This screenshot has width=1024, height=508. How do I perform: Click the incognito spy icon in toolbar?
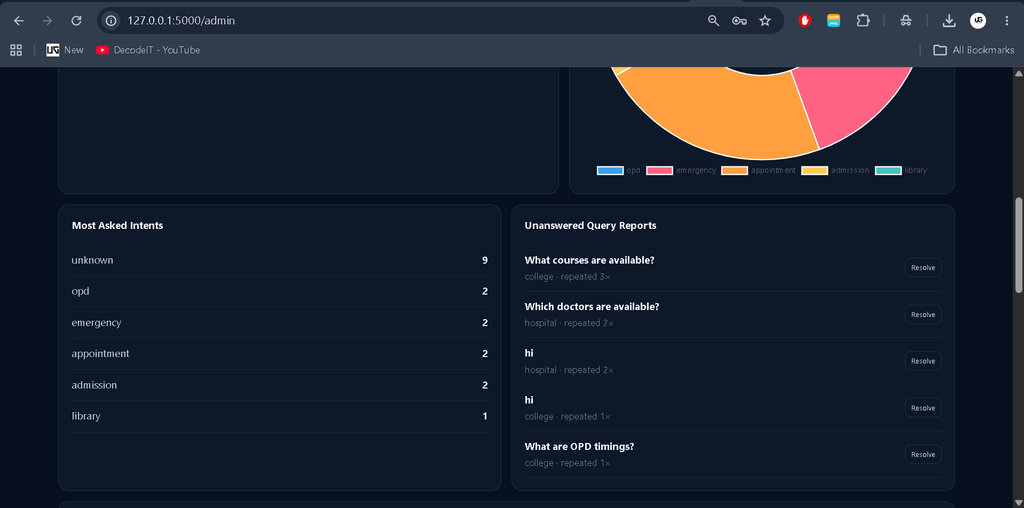pos(905,21)
